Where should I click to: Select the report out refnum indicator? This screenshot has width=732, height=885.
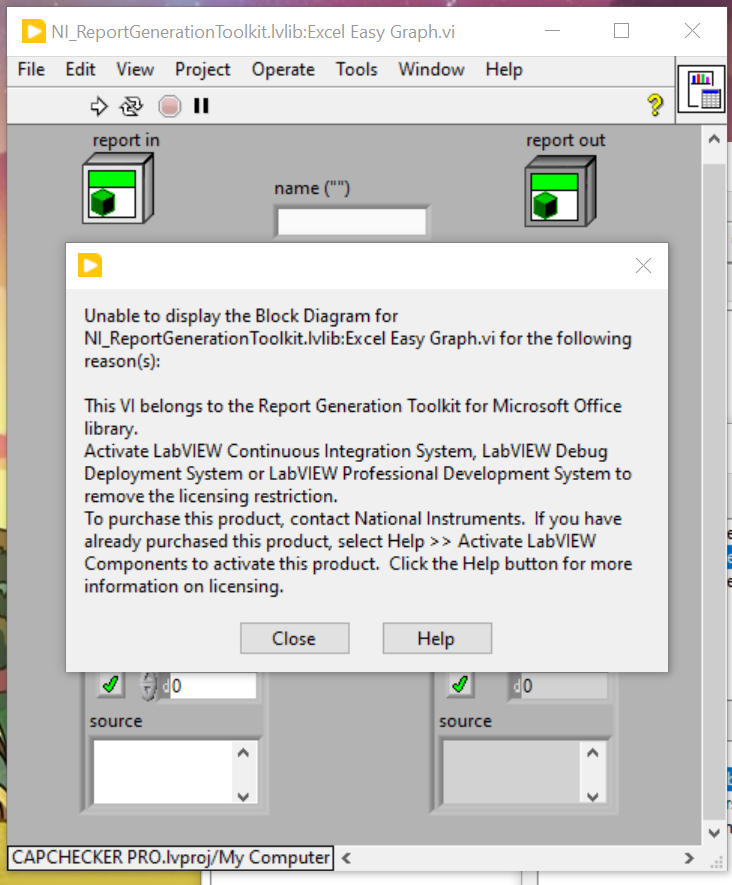click(x=560, y=192)
